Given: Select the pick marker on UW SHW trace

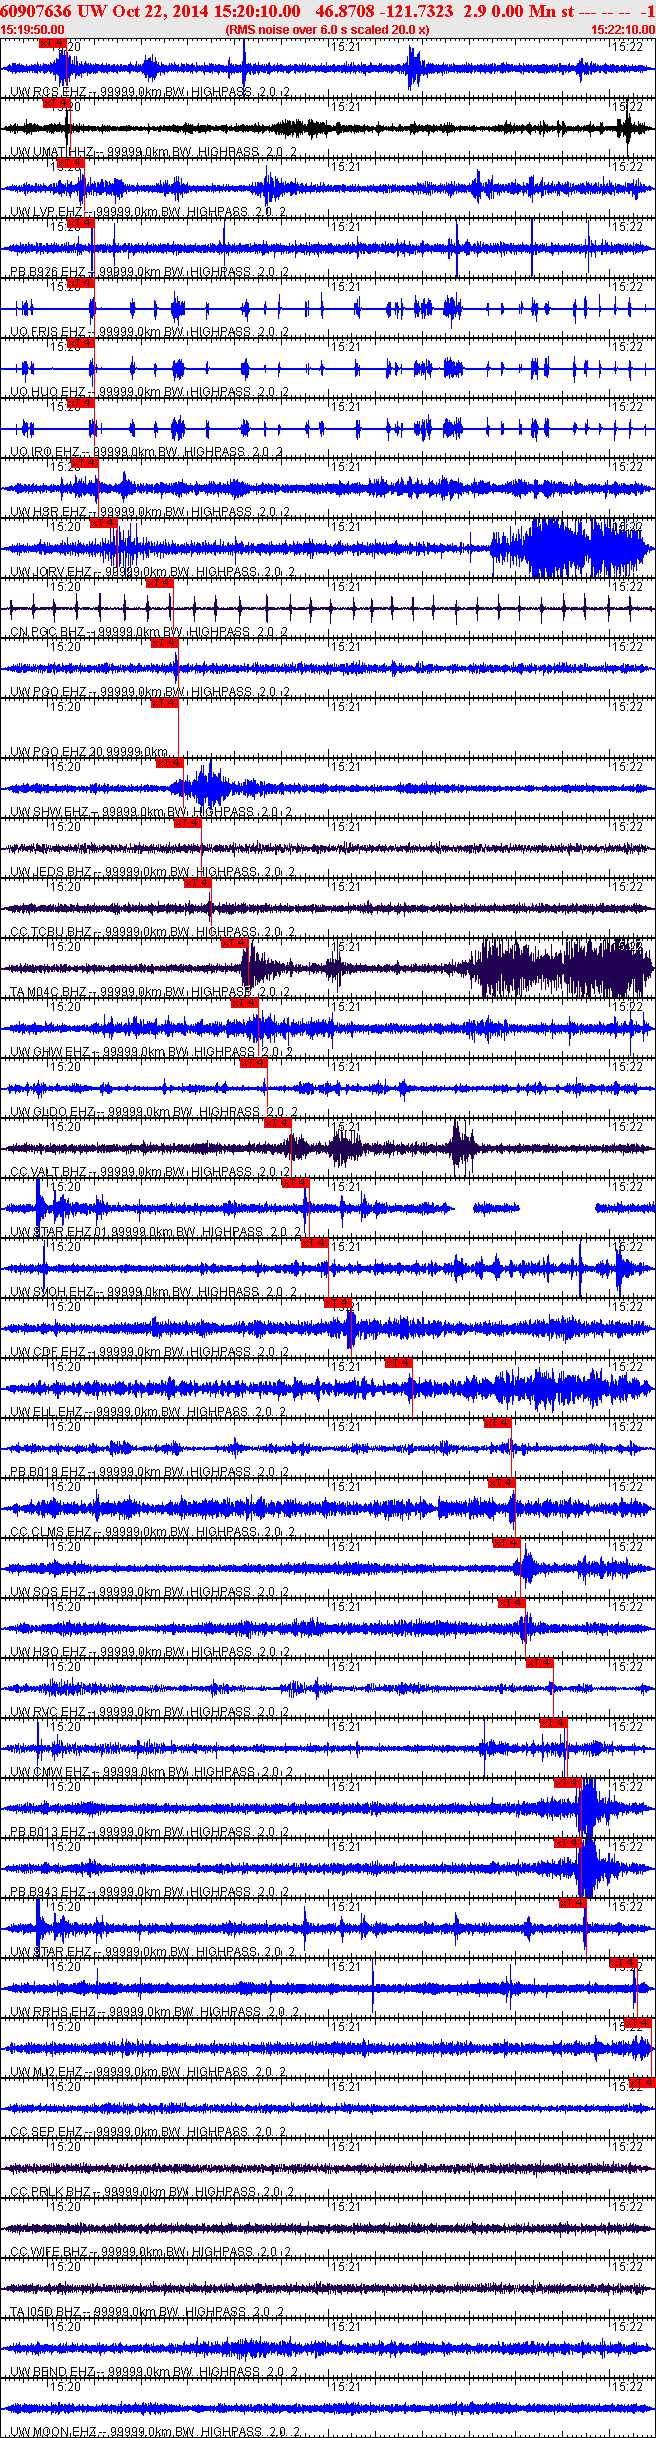Looking at the screenshot, I should [x=170, y=763].
